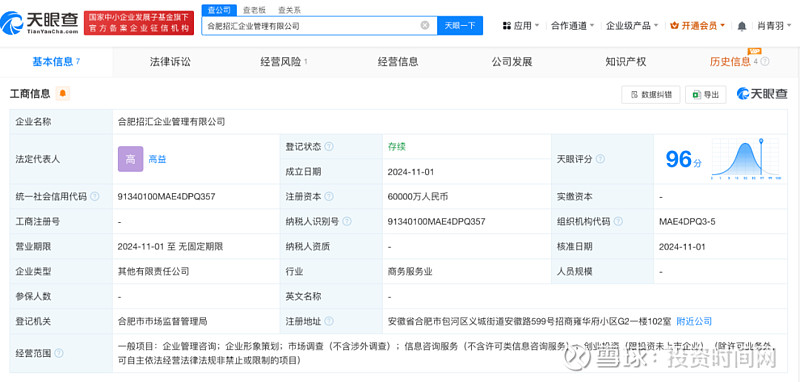Click help icon next to 组织机构代码
The width and height of the screenshot is (800, 382).
coord(618,221)
